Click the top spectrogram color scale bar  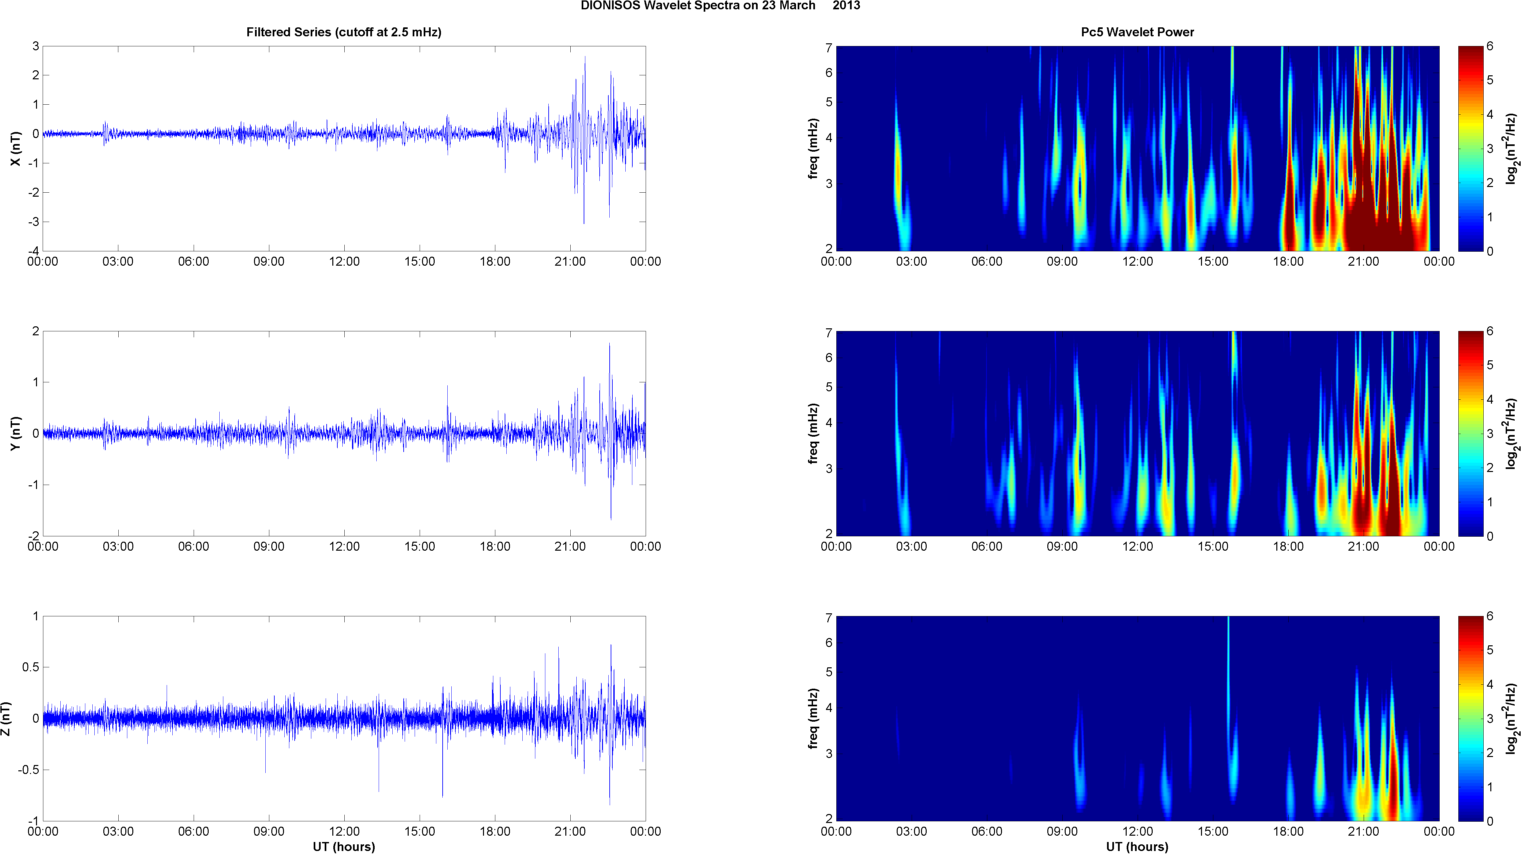point(1470,148)
